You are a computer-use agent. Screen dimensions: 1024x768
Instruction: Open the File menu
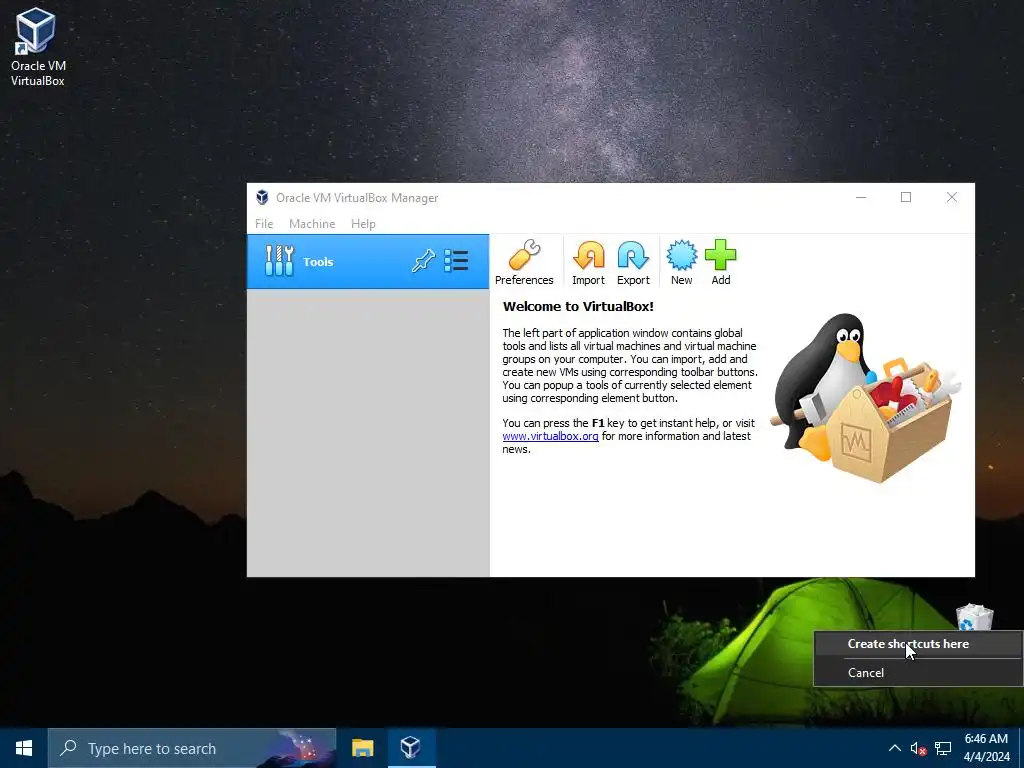(264, 223)
